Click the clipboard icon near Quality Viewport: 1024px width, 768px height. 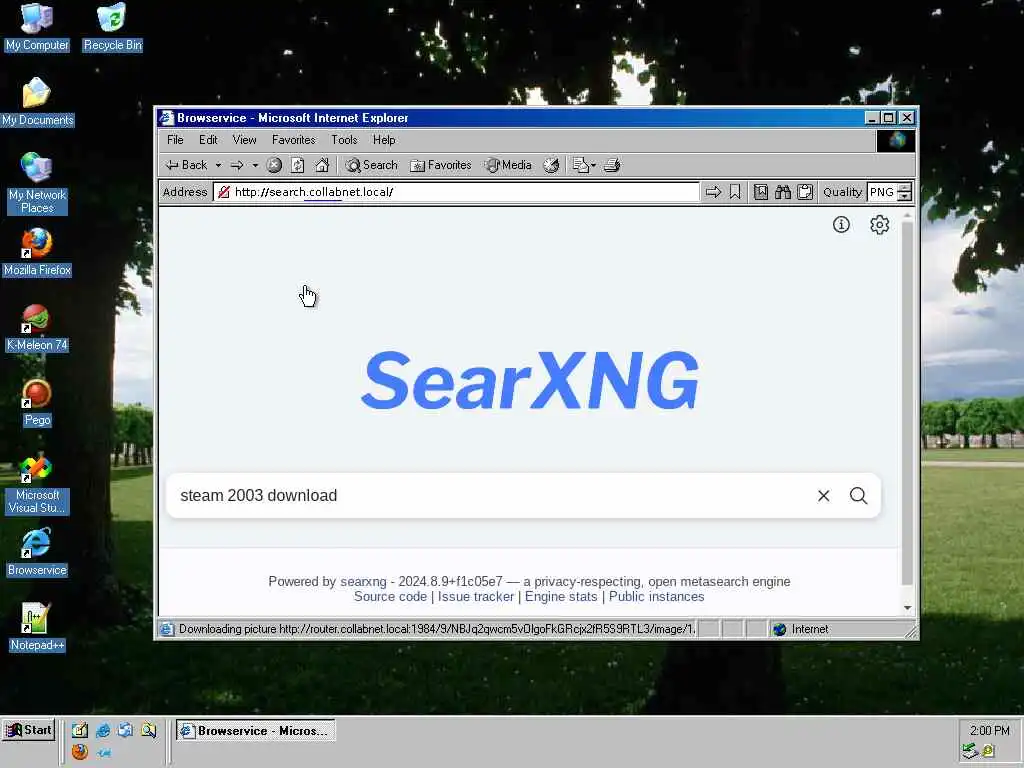[x=805, y=192]
